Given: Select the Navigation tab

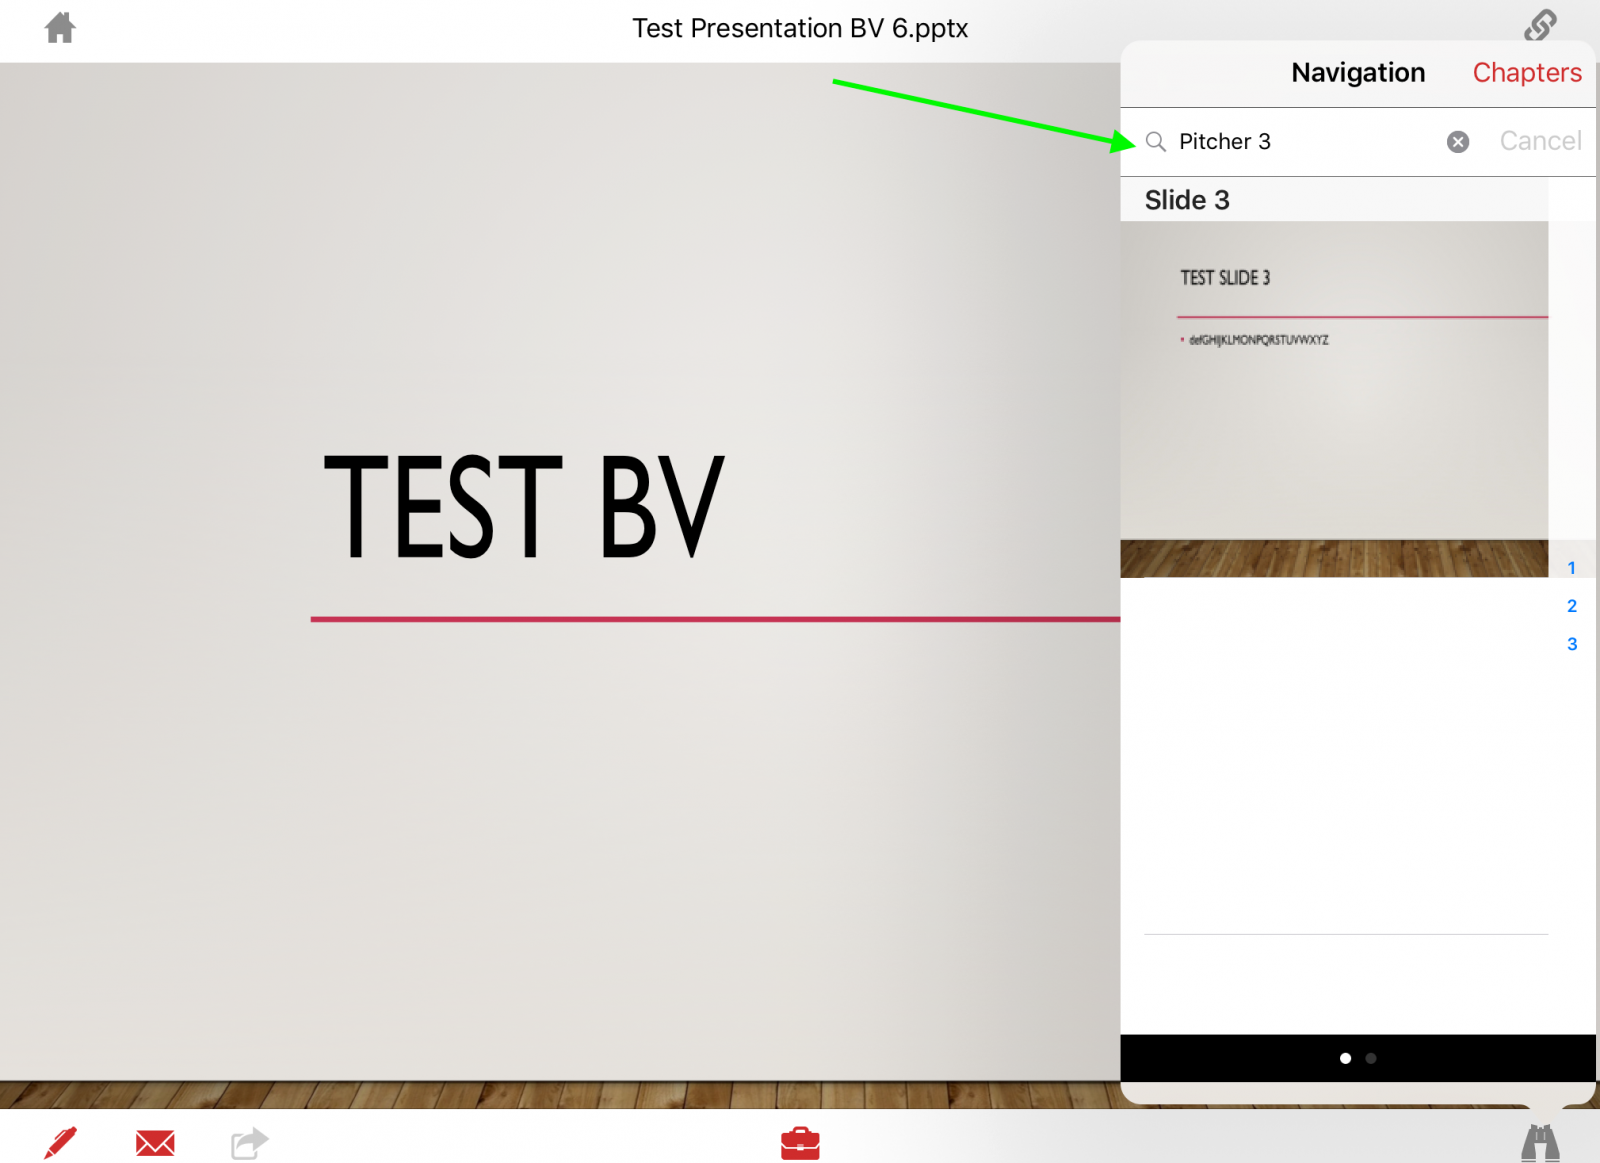Looking at the screenshot, I should coord(1357,73).
